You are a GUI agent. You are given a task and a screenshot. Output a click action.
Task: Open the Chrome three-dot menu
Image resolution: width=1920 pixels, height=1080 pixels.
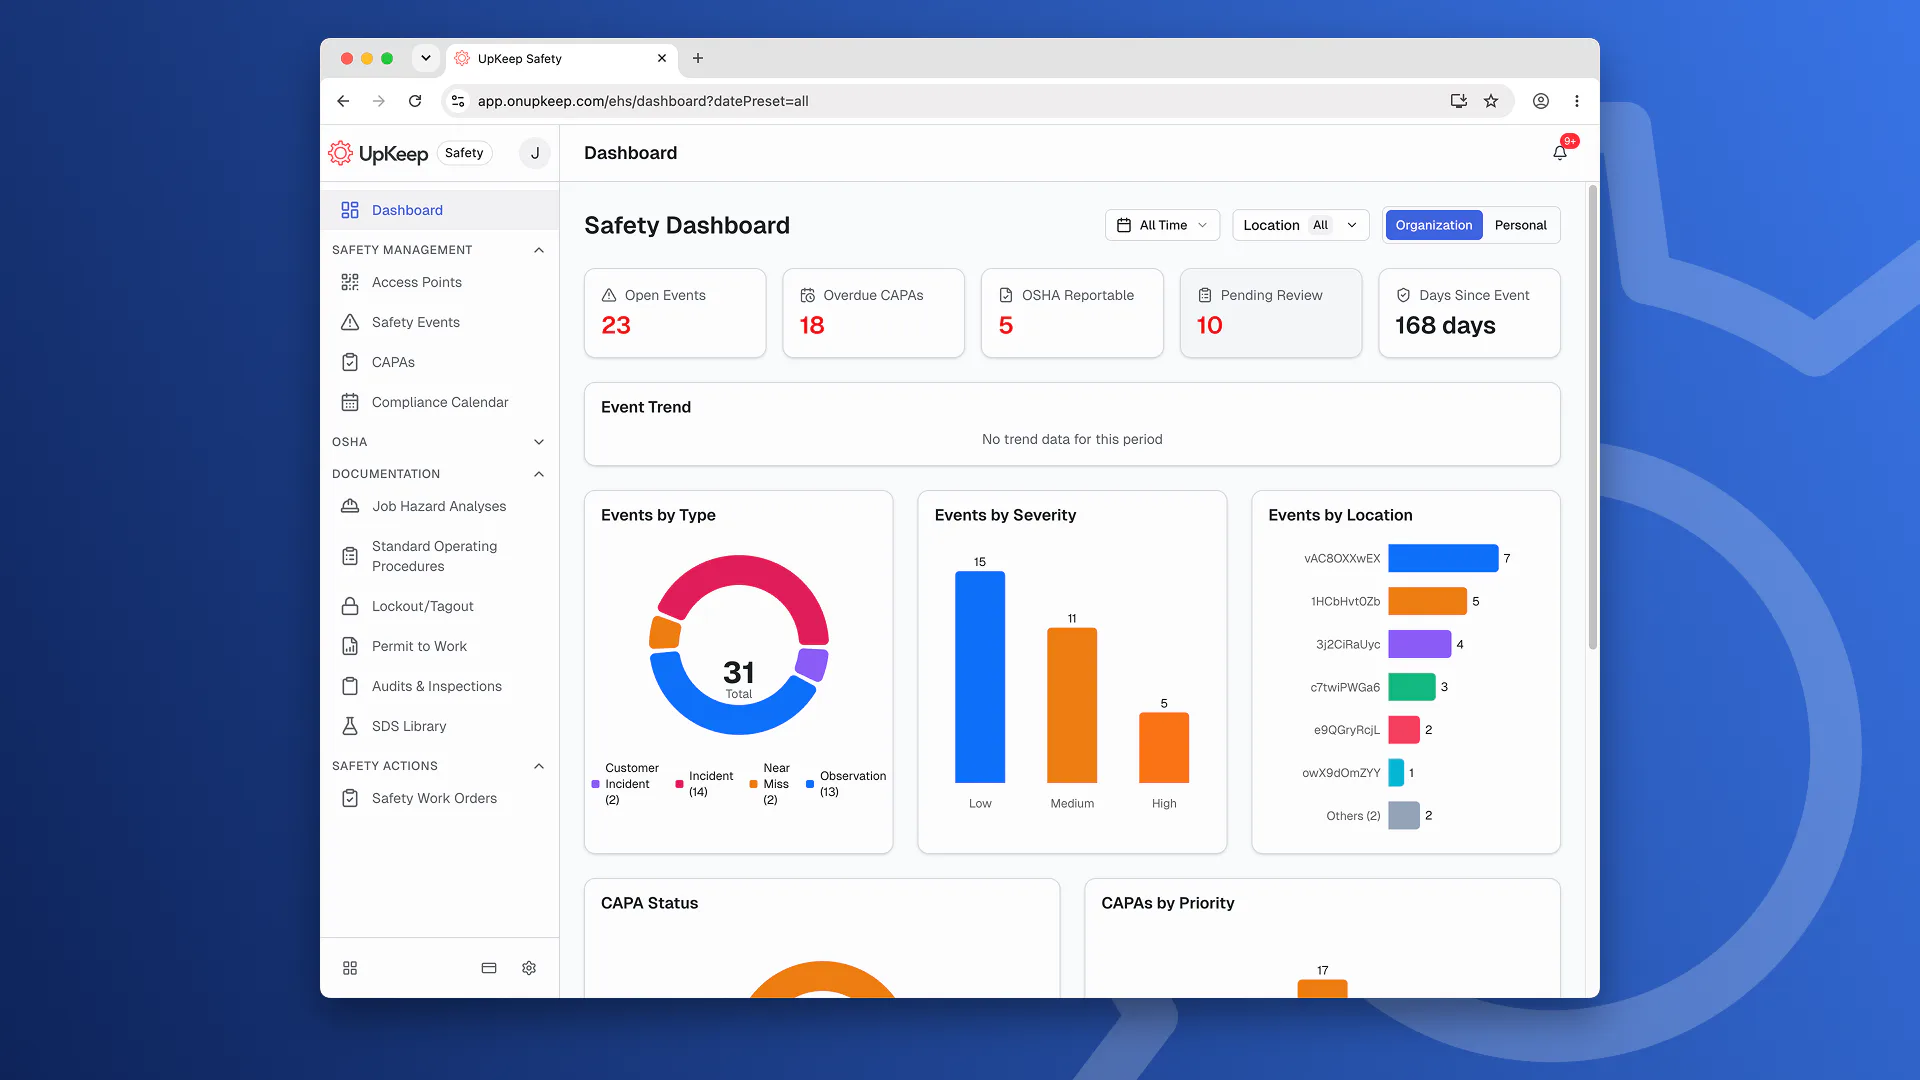click(1577, 101)
